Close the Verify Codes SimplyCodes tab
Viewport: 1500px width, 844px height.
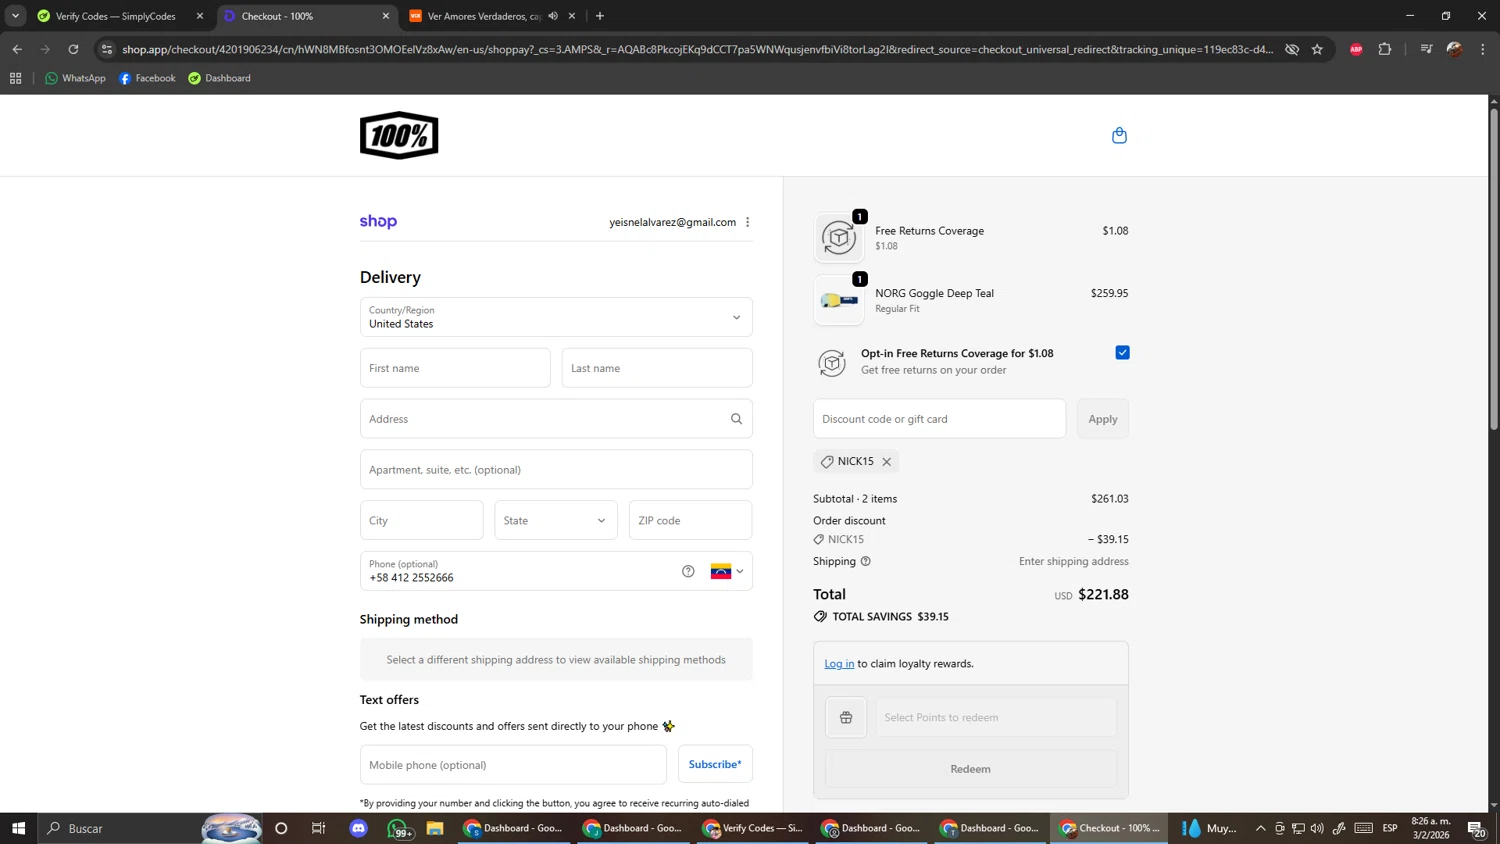coord(200,16)
